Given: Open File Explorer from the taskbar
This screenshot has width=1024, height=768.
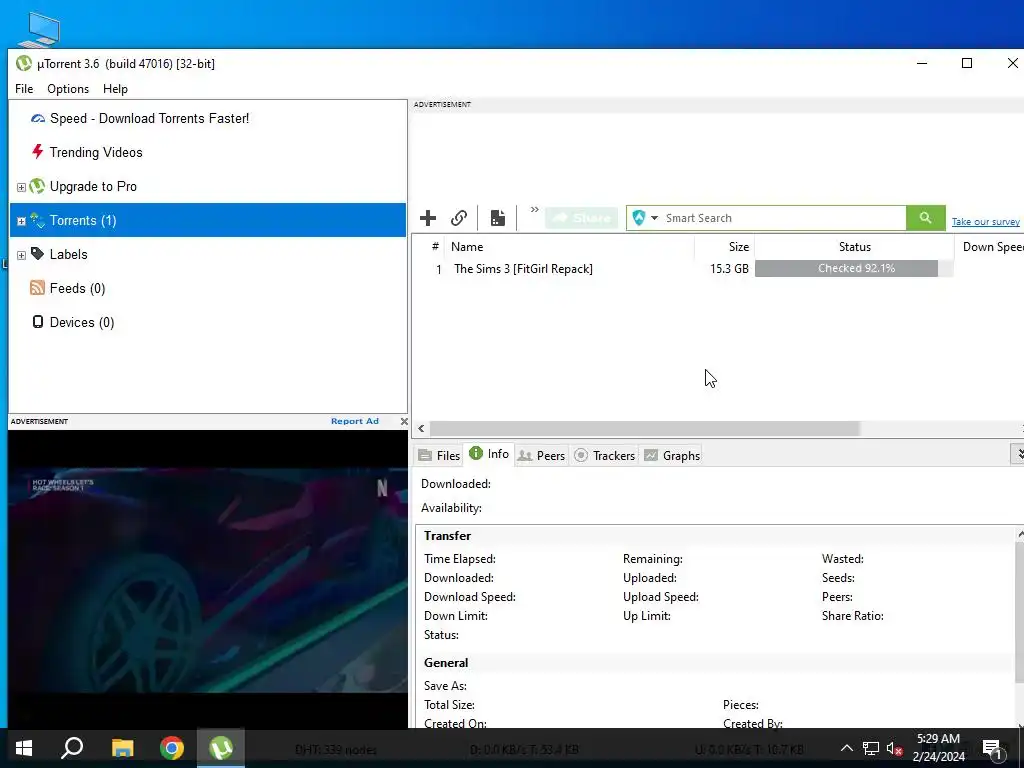Looking at the screenshot, I should pyautogui.click(x=122, y=748).
